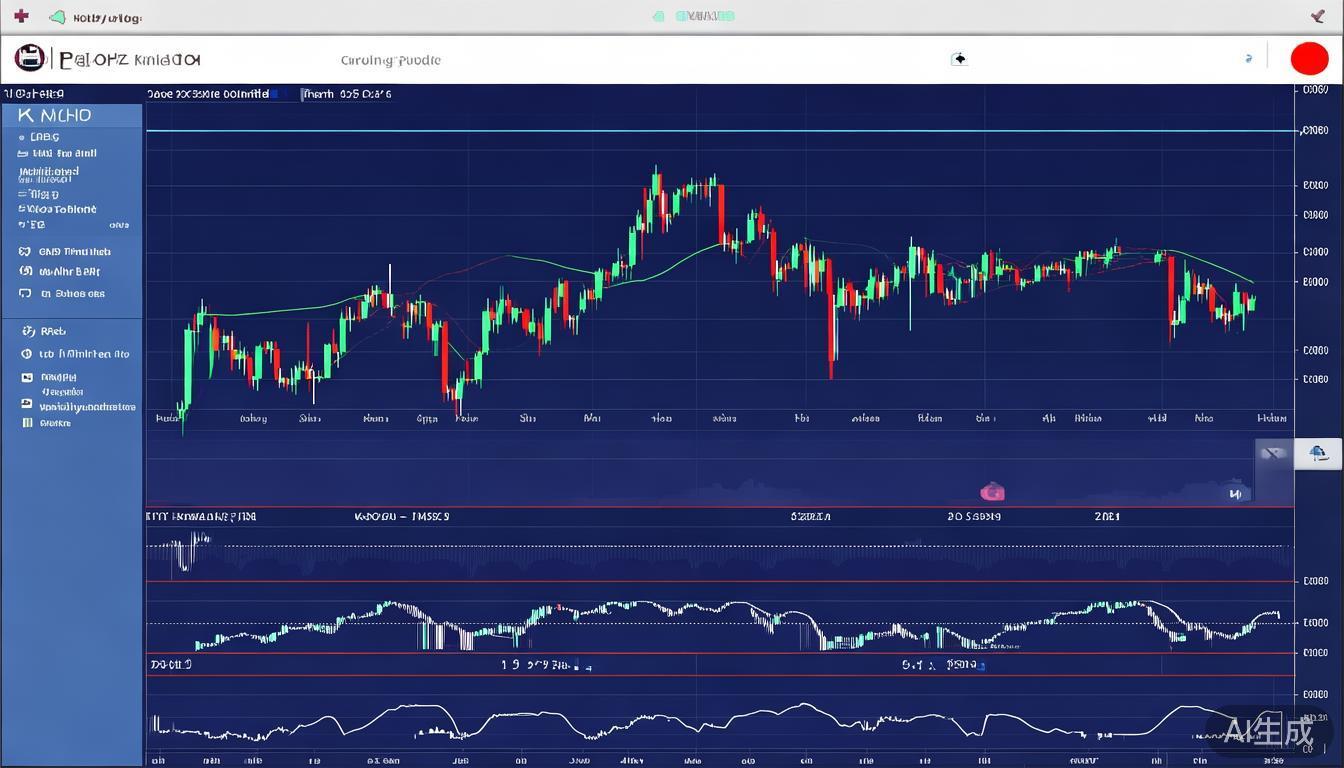This screenshot has height=768, width=1344.
Task: Click the hammer icon at top right
Action: click(x=1317, y=16)
